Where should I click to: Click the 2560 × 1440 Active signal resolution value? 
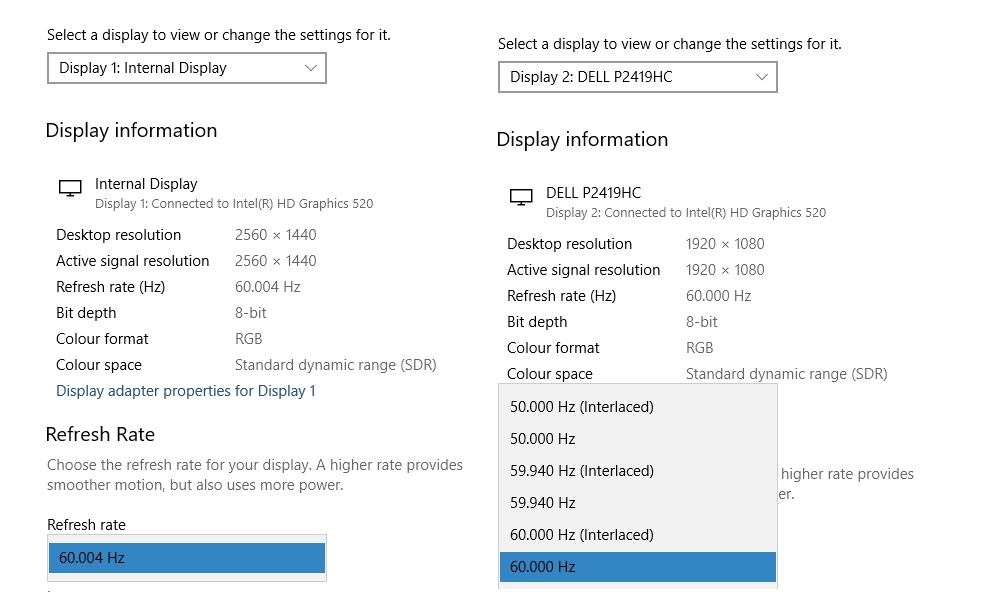pyautogui.click(x=276, y=261)
